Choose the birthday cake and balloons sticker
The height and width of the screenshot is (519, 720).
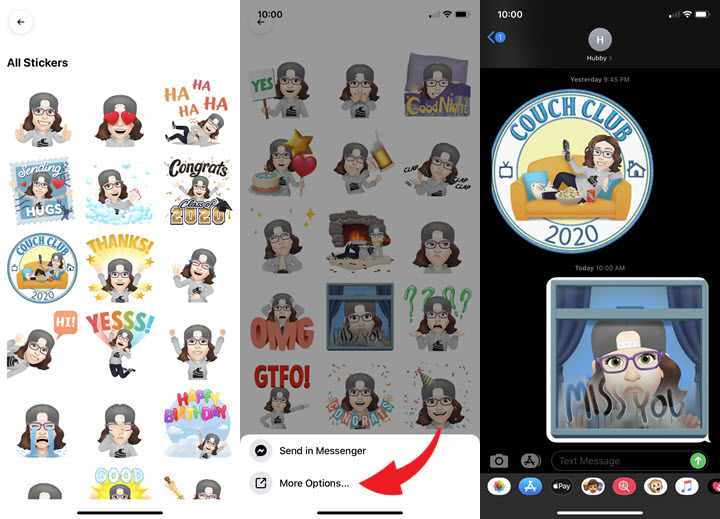click(x=284, y=164)
